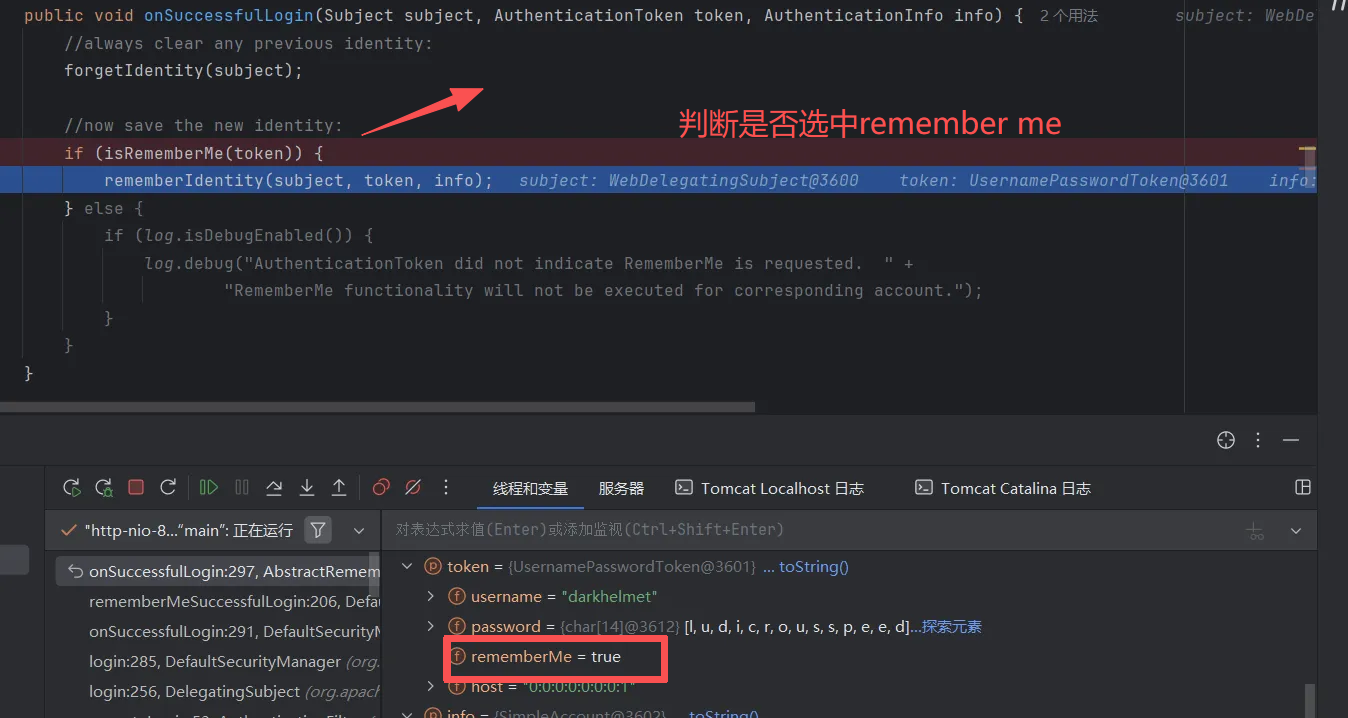Click the Rerun in debug mode icon

[x=104, y=488]
